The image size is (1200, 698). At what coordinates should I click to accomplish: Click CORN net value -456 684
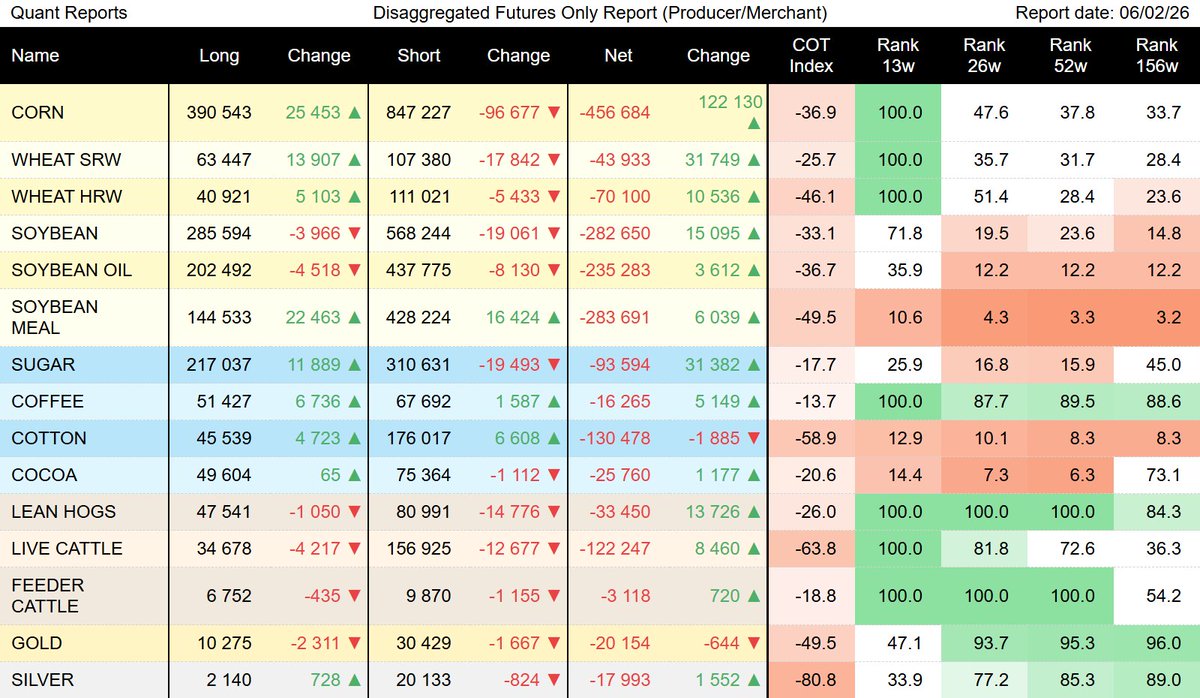click(615, 113)
